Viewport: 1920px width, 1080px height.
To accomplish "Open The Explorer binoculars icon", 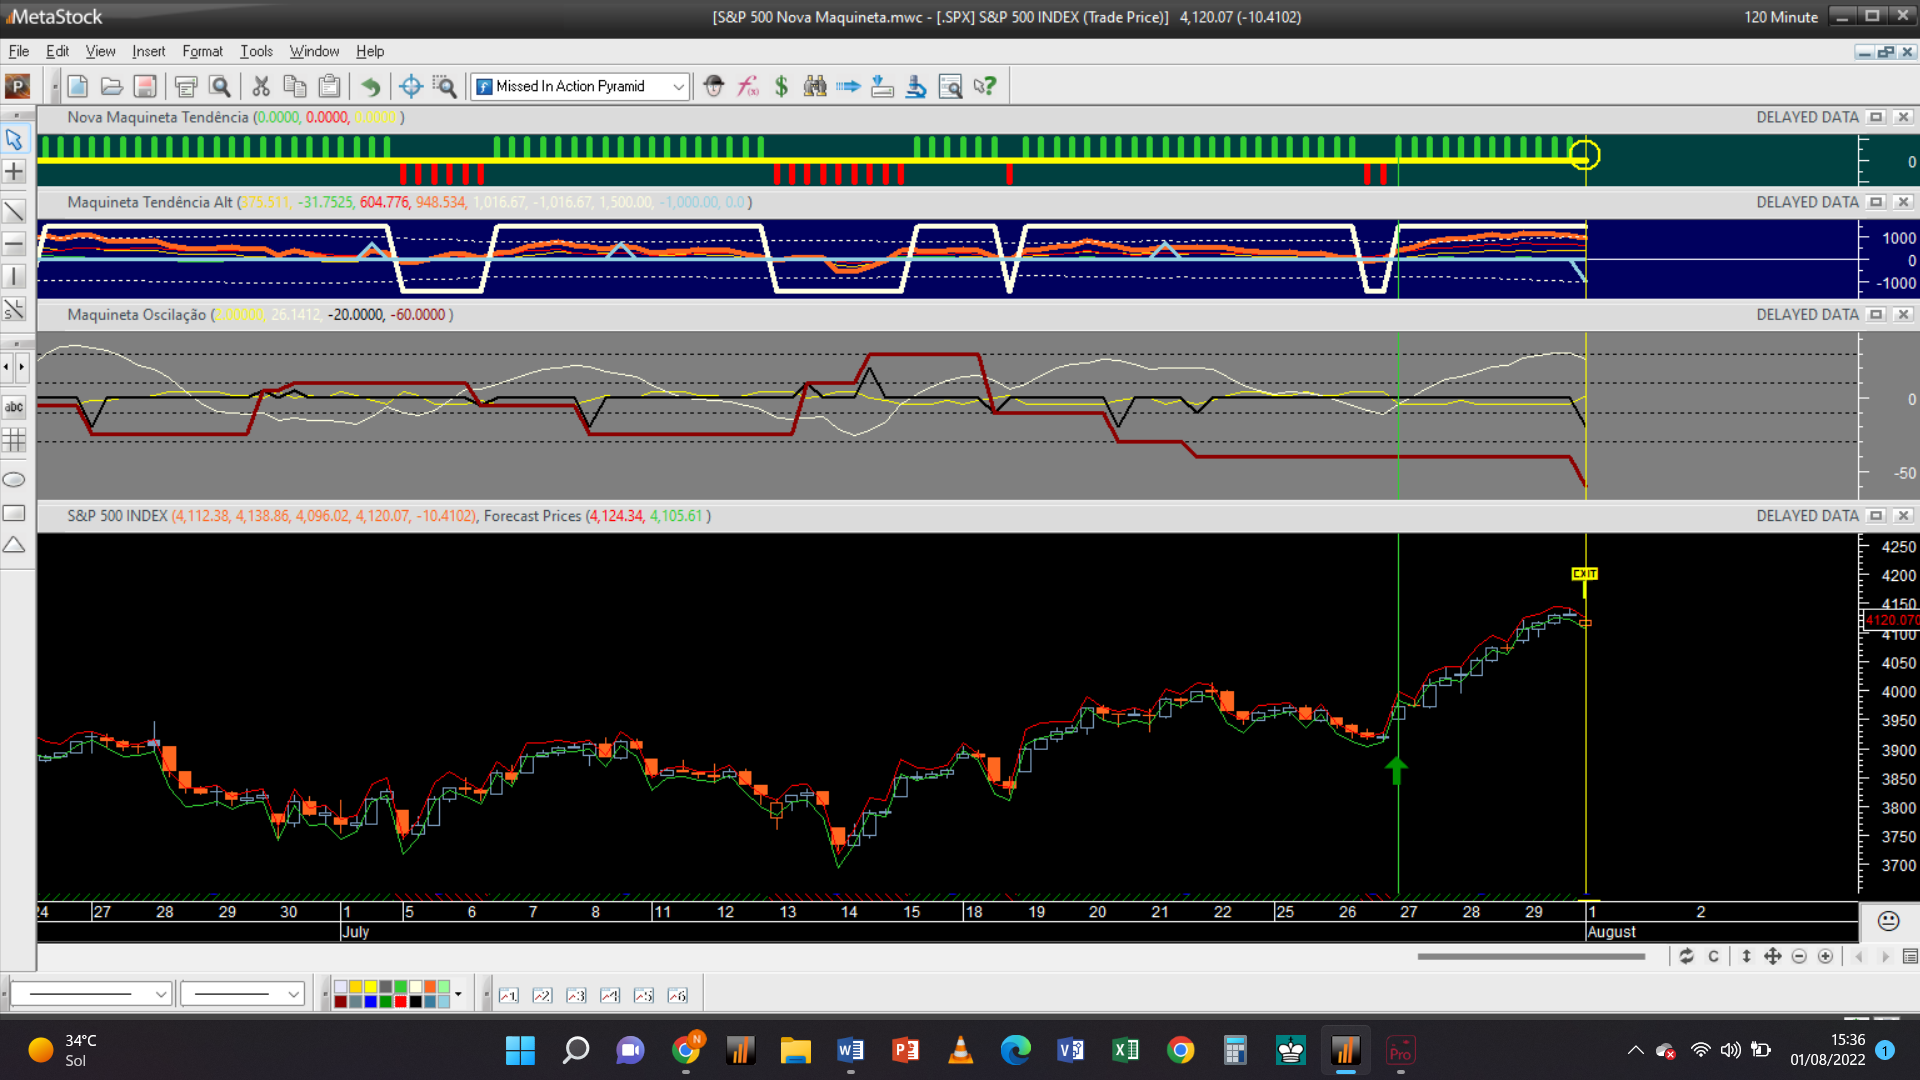I will 815,87.
